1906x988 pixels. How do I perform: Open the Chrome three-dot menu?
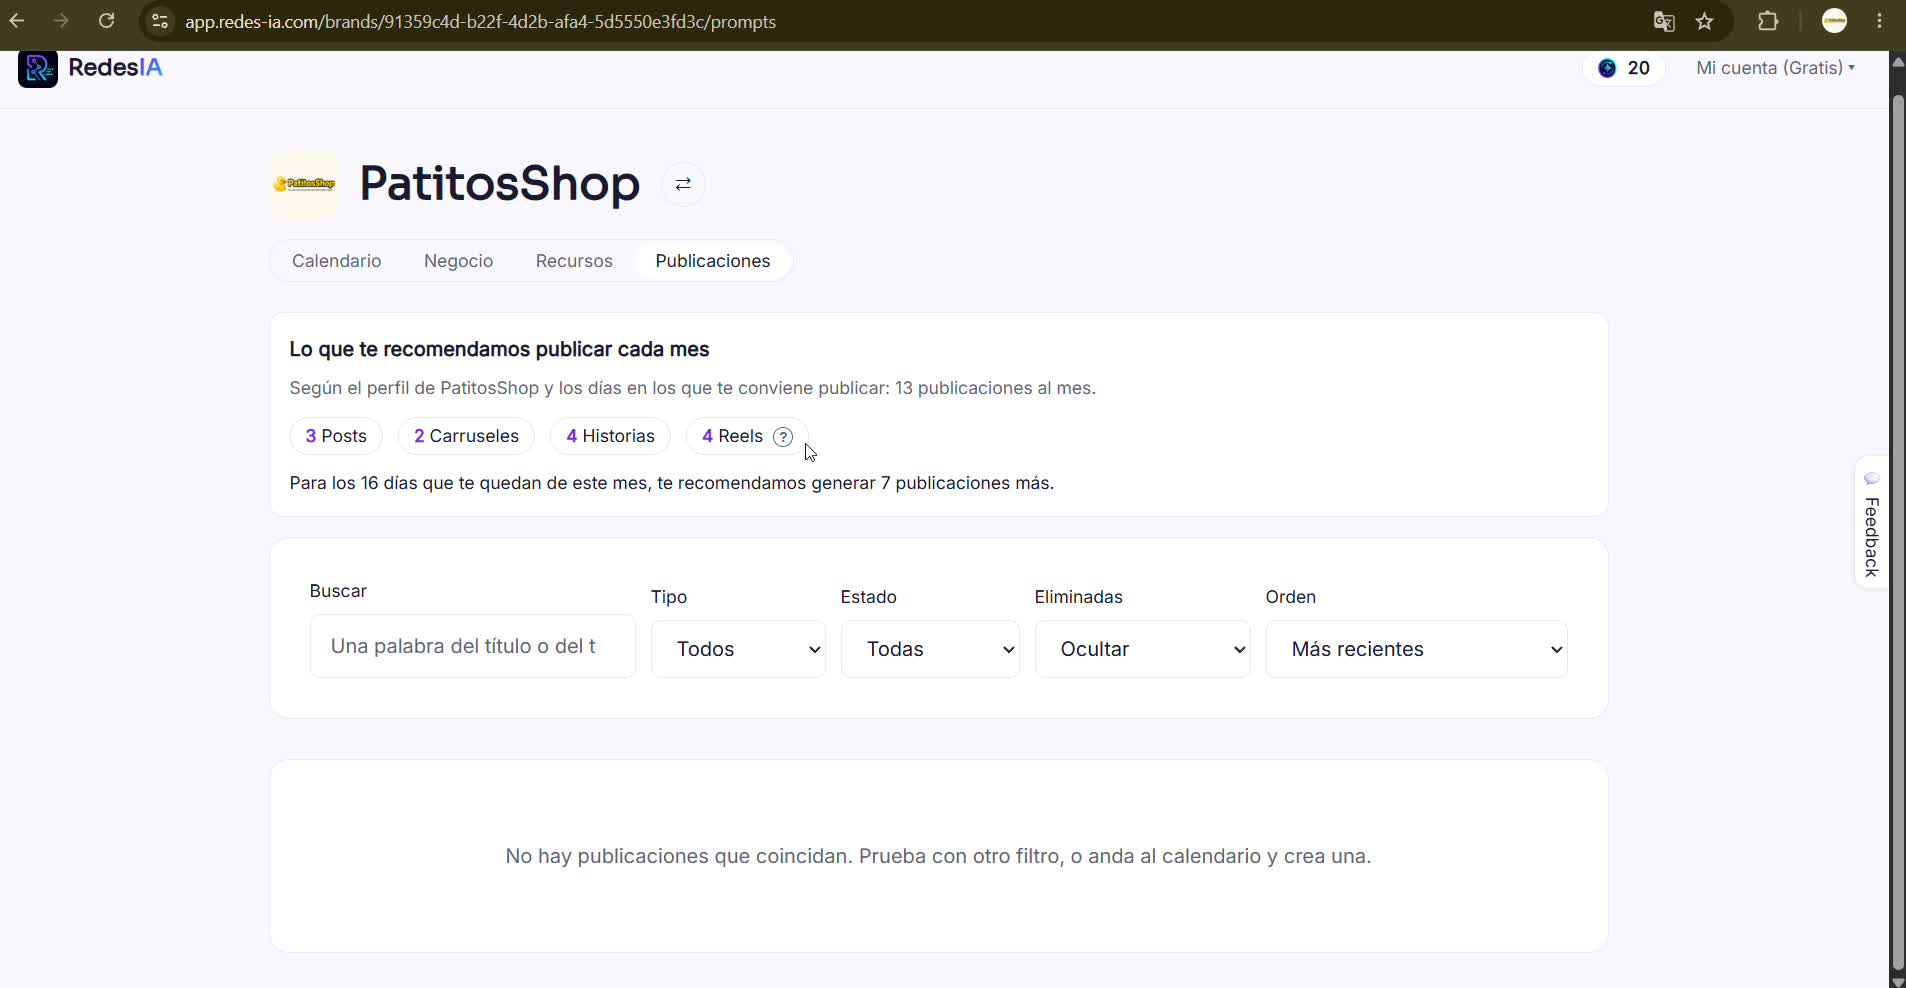pyautogui.click(x=1880, y=21)
